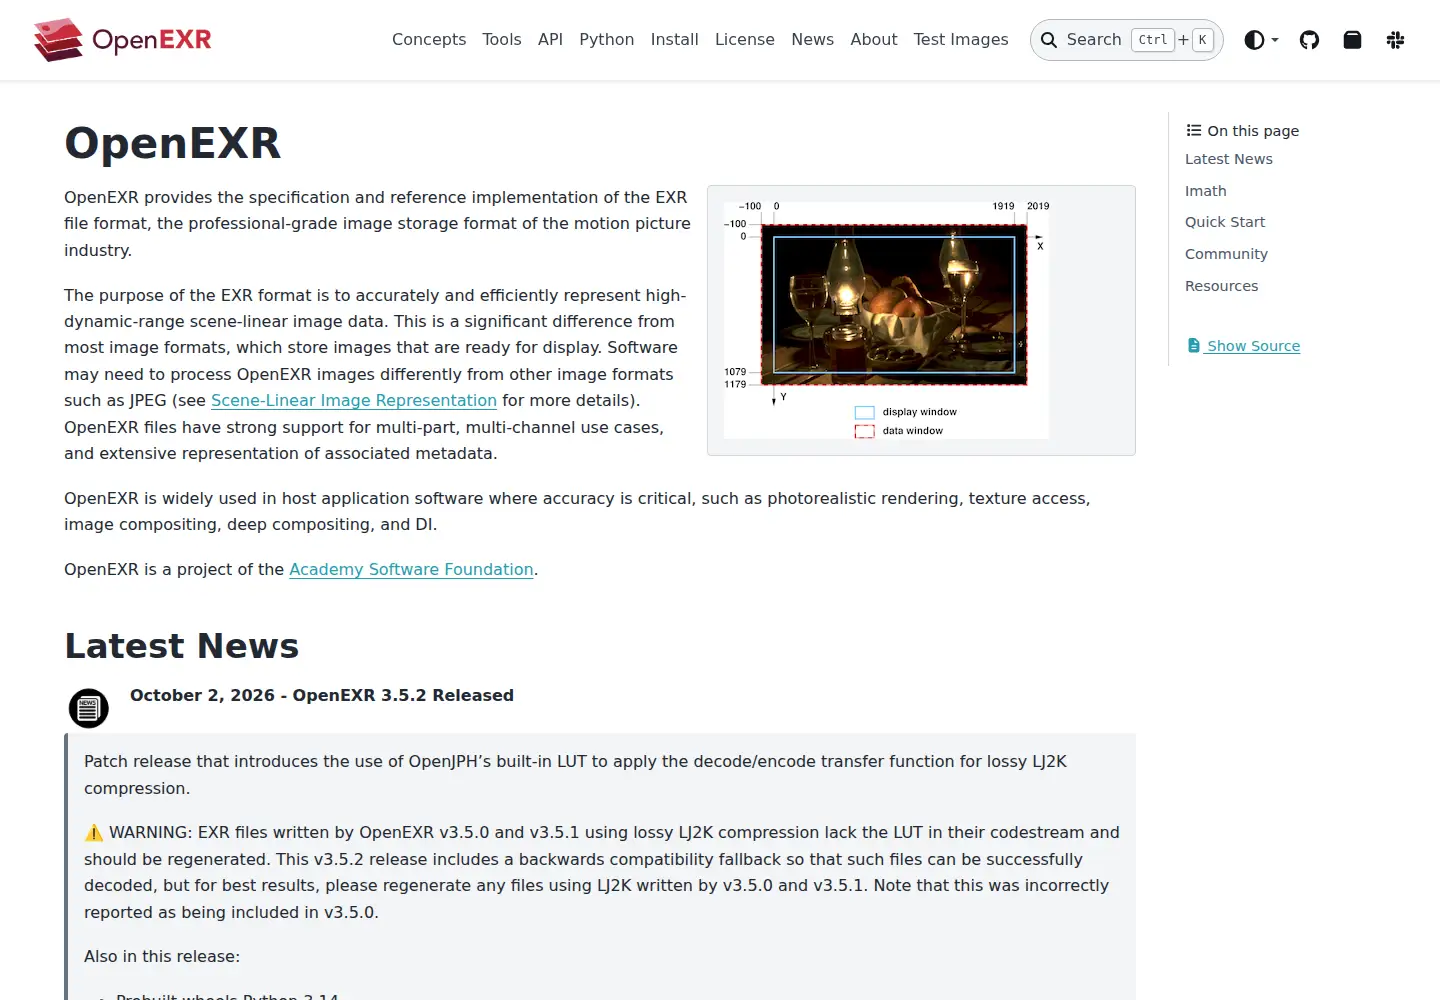Click the search magnifier icon
This screenshot has height=1000, width=1440.
tap(1049, 40)
